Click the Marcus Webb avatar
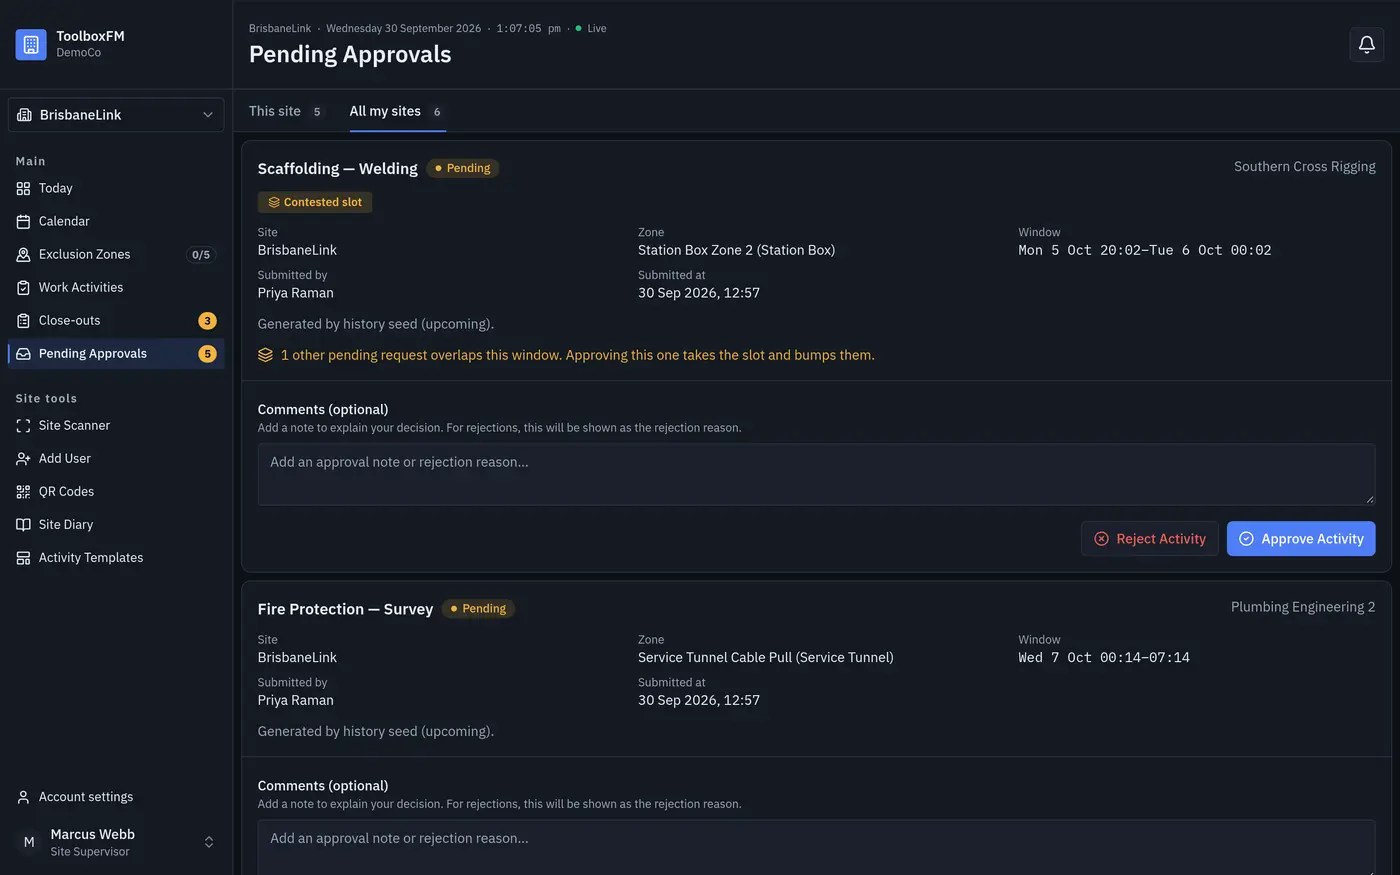This screenshot has width=1400, height=875. click(29, 842)
